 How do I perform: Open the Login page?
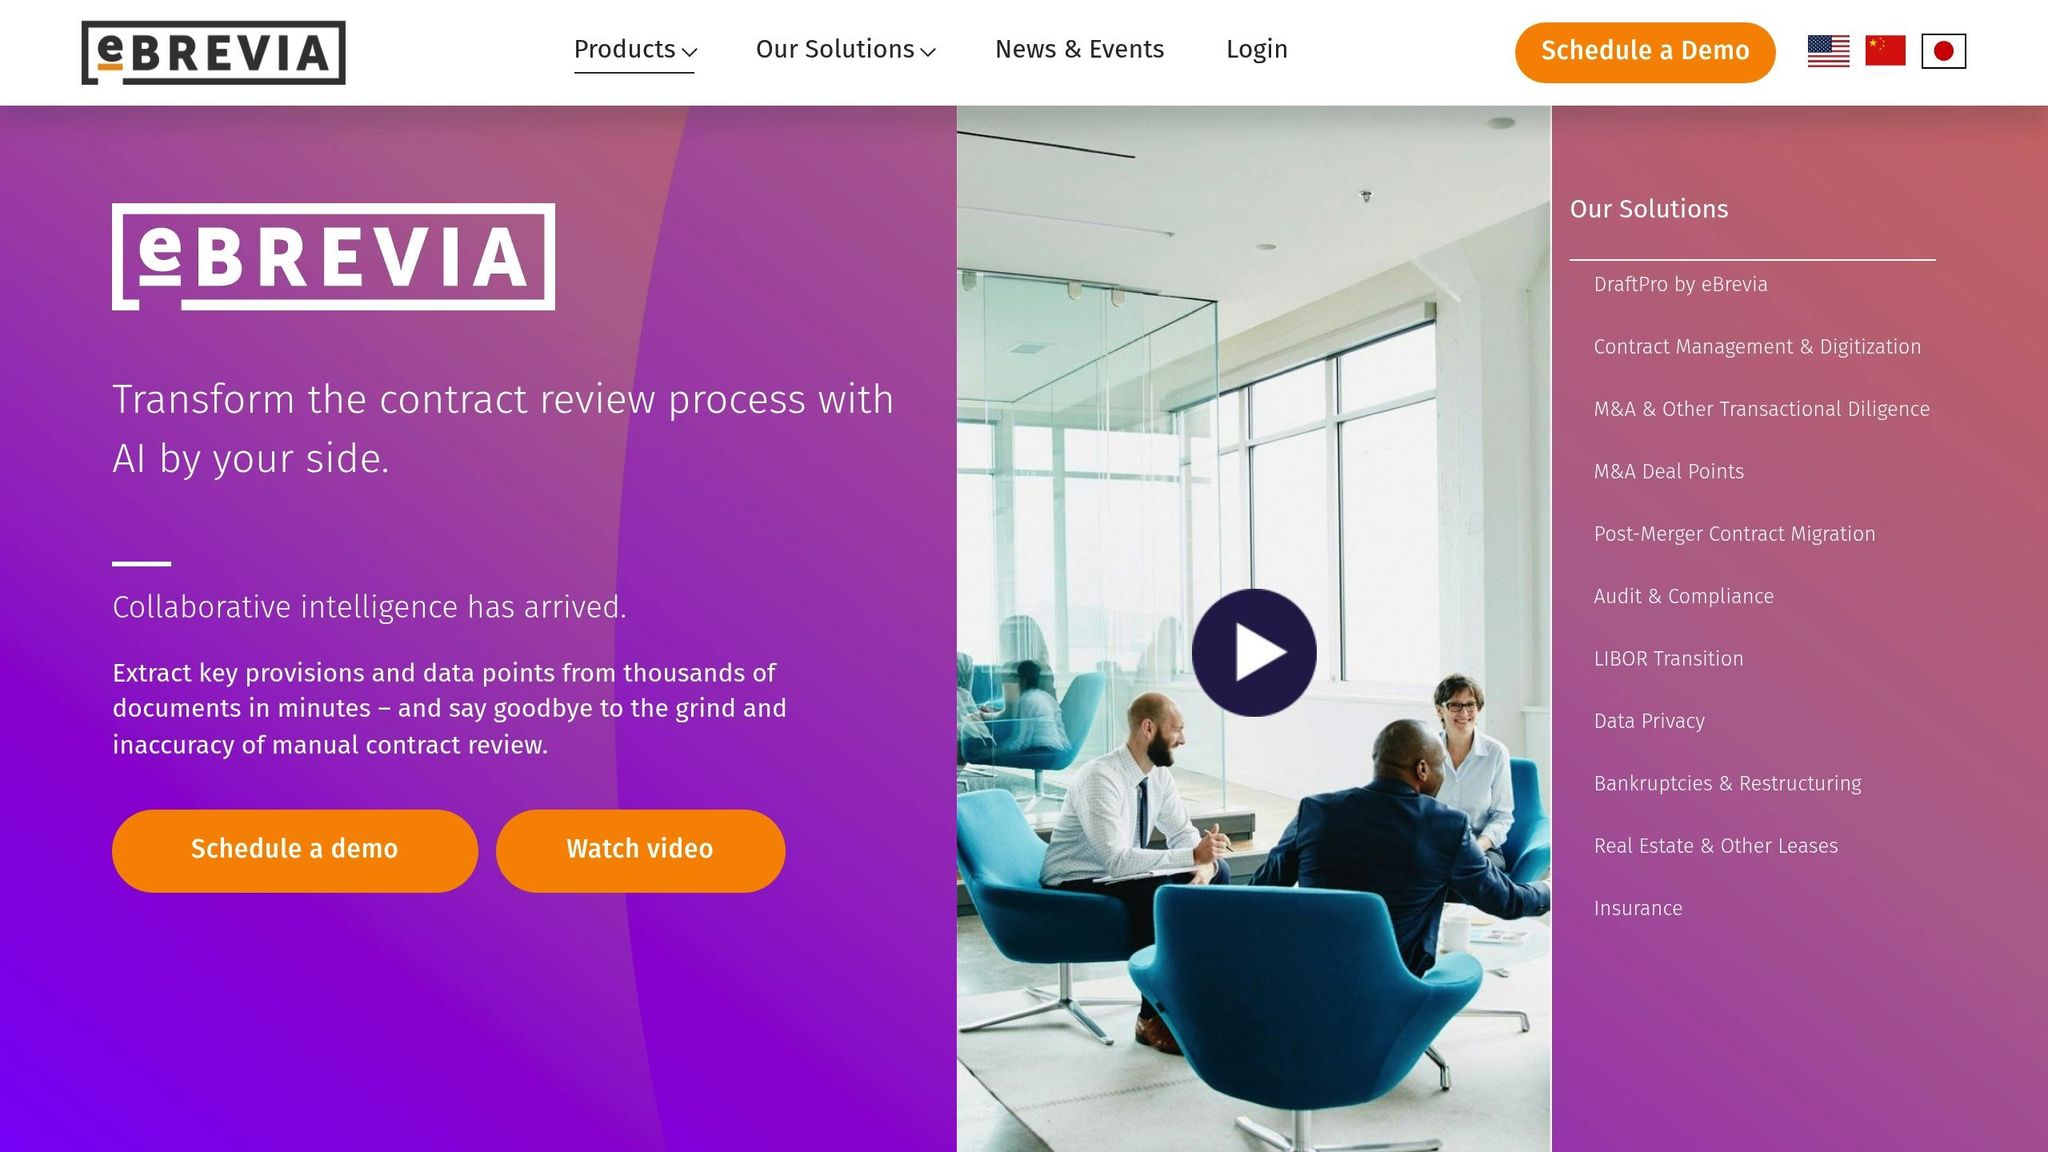pyautogui.click(x=1256, y=49)
